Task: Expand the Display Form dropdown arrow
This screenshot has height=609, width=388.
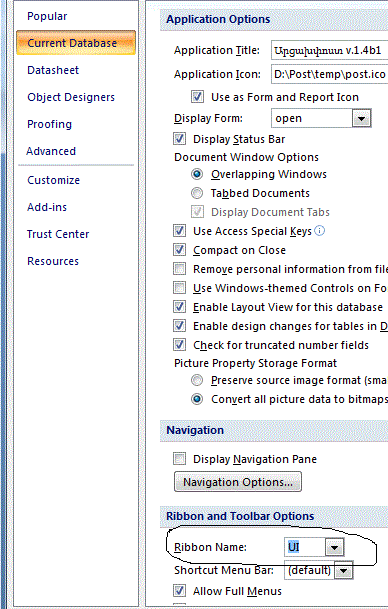Action: [362, 118]
